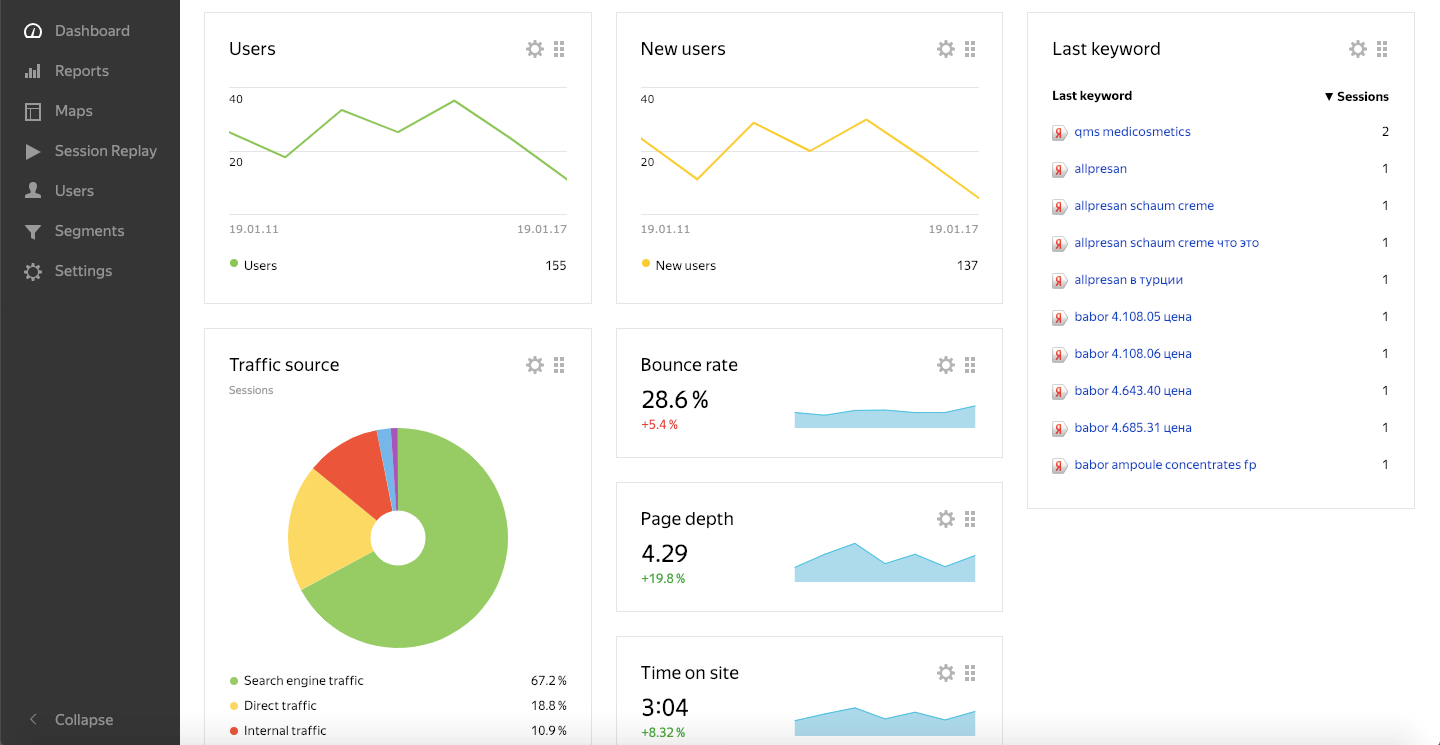Open 'allpresan schaum creme' keyword link

[x=1144, y=206]
